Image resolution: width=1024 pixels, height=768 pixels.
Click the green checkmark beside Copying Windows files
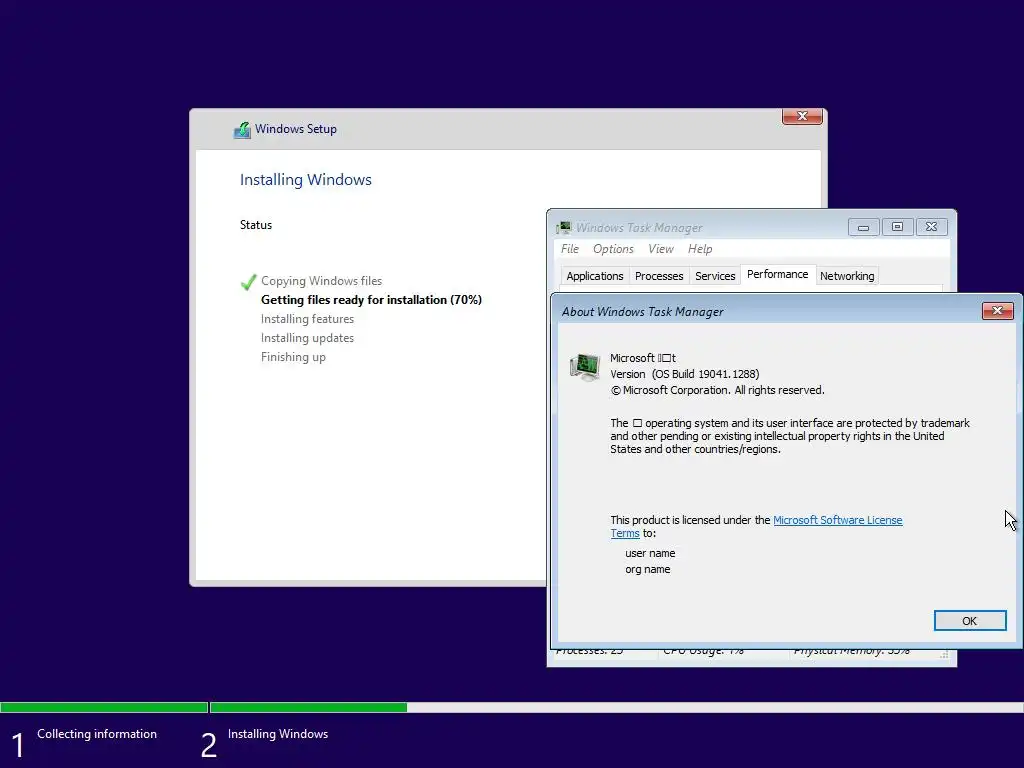[248, 282]
